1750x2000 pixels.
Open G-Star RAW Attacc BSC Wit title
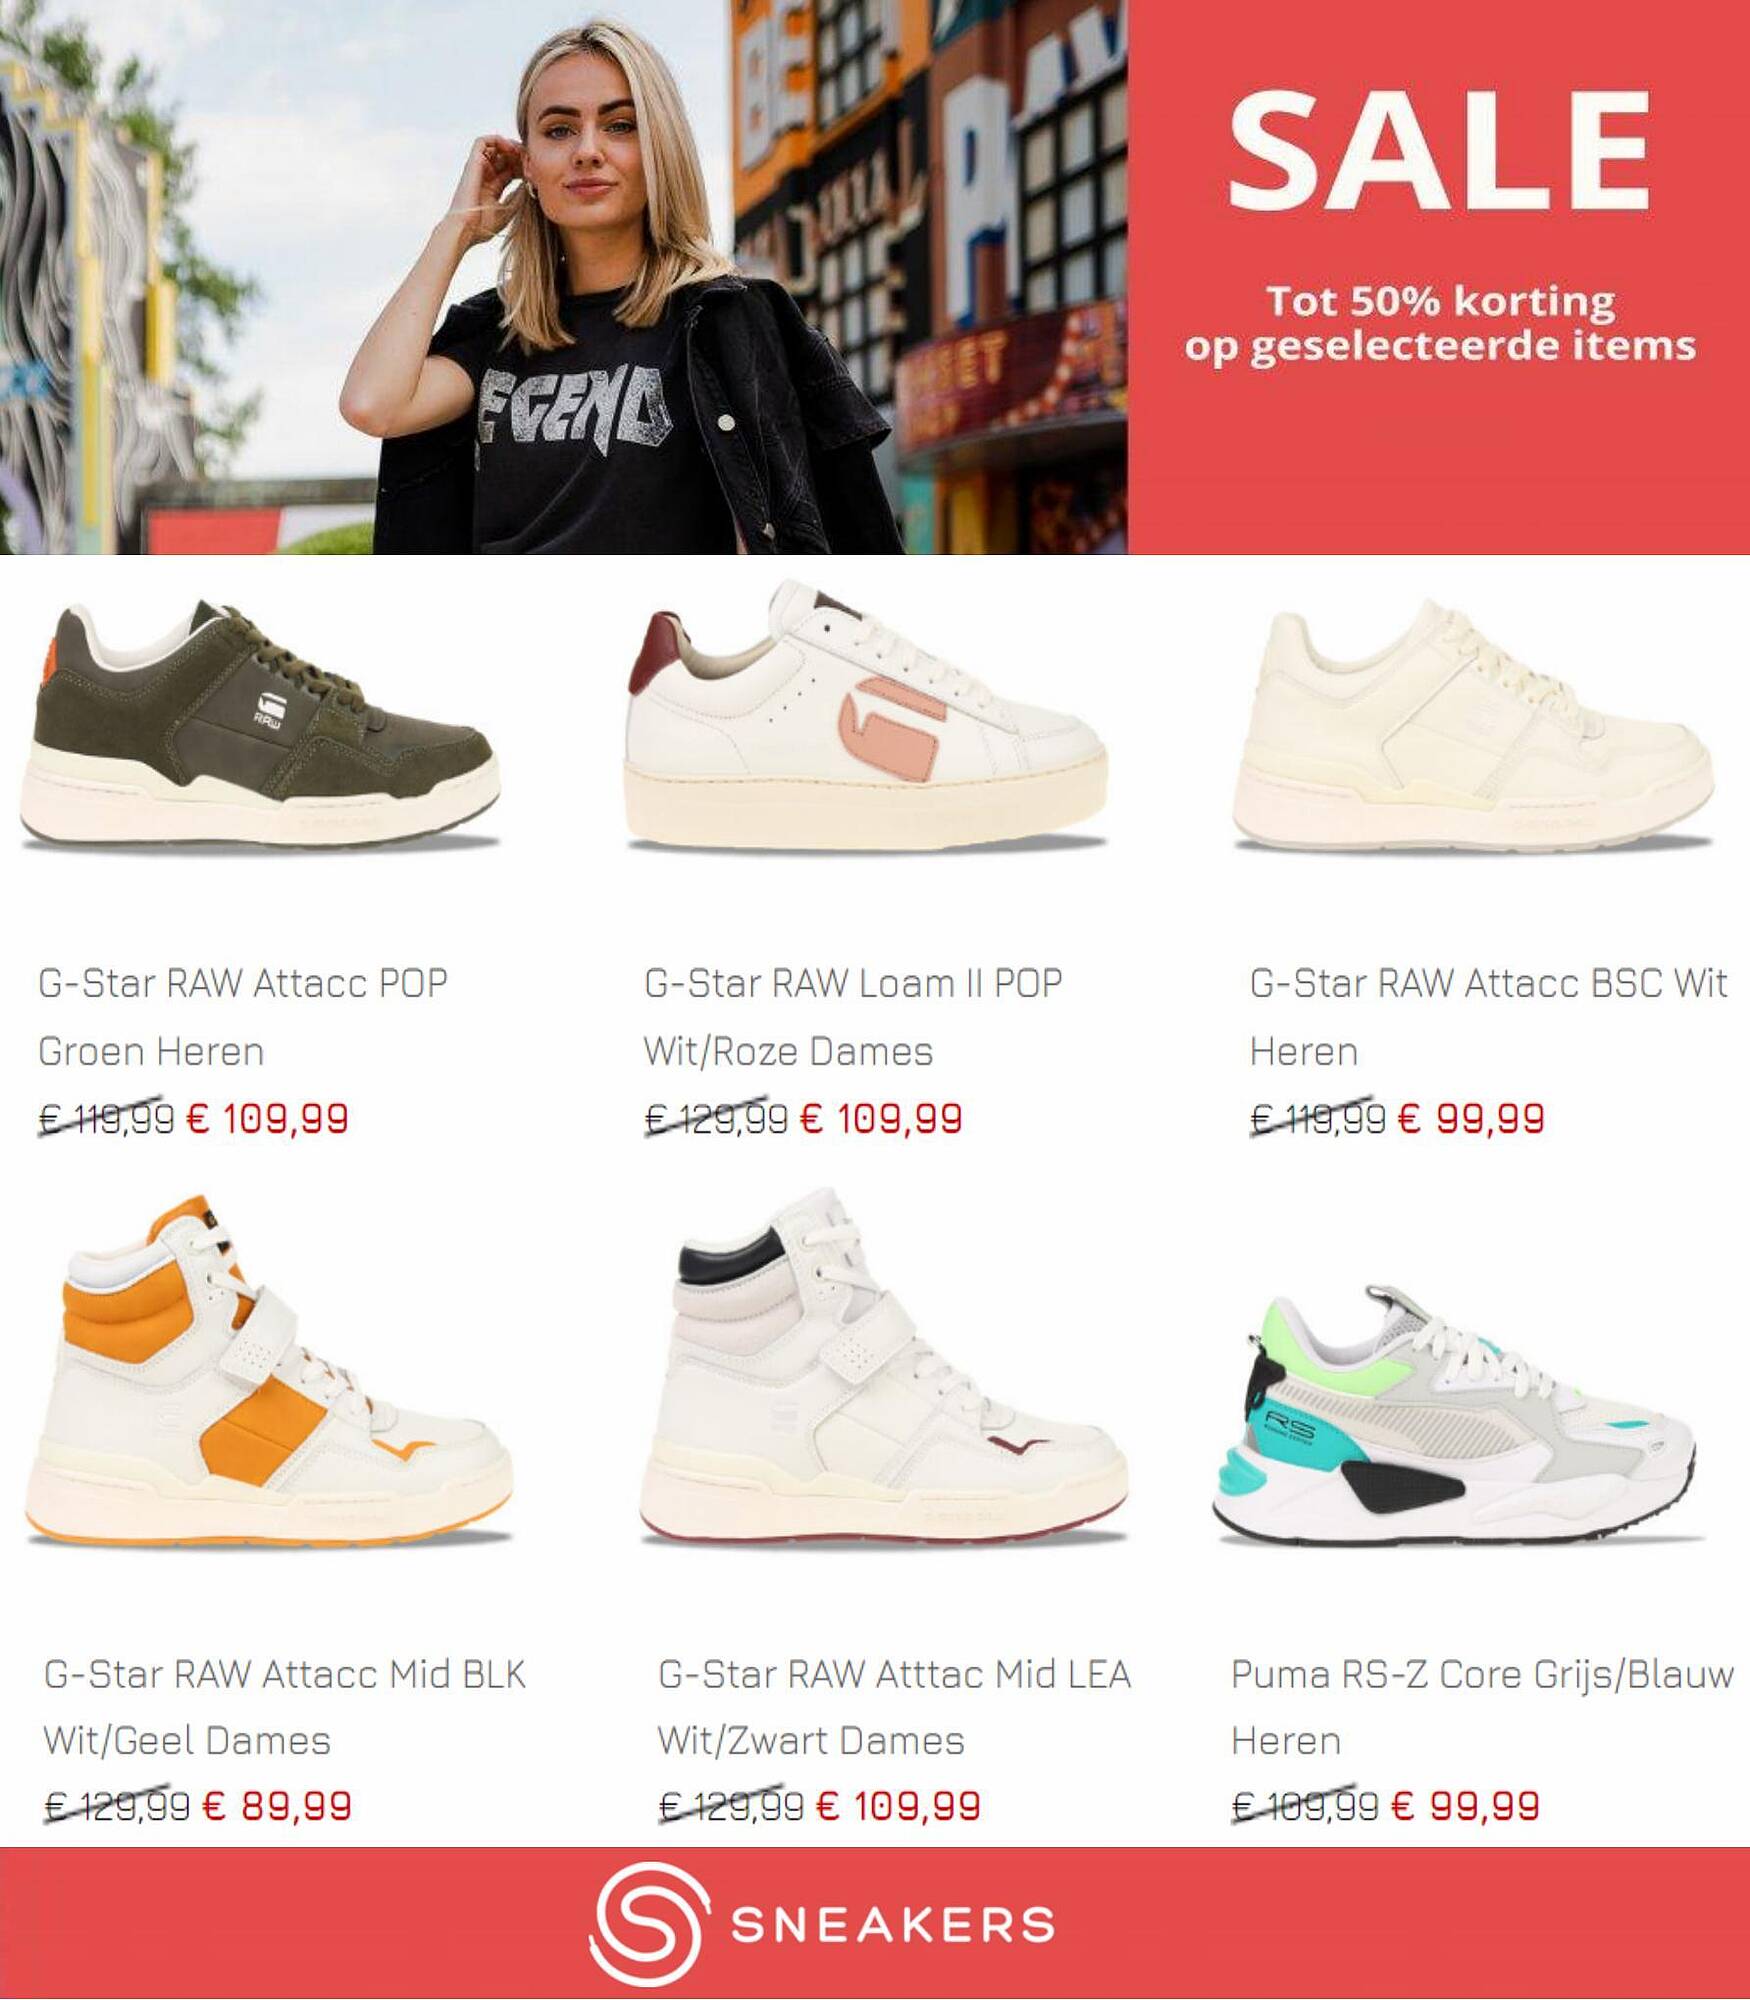coord(1489,1017)
